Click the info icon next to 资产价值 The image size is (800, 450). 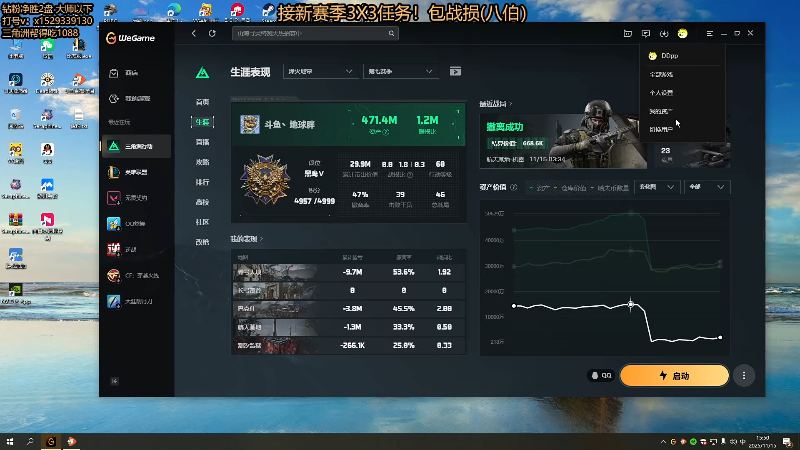click(514, 187)
